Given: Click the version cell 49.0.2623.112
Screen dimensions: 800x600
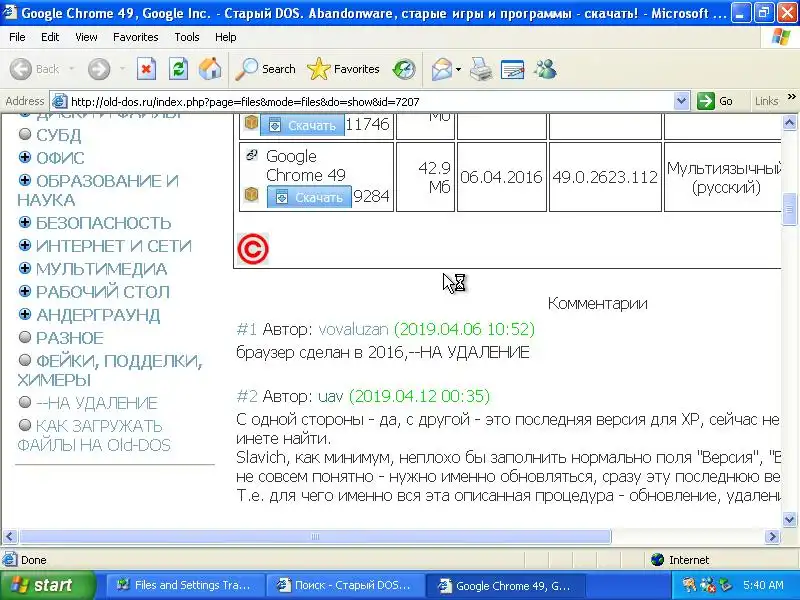Looking at the screenshot, I should 605,177.
